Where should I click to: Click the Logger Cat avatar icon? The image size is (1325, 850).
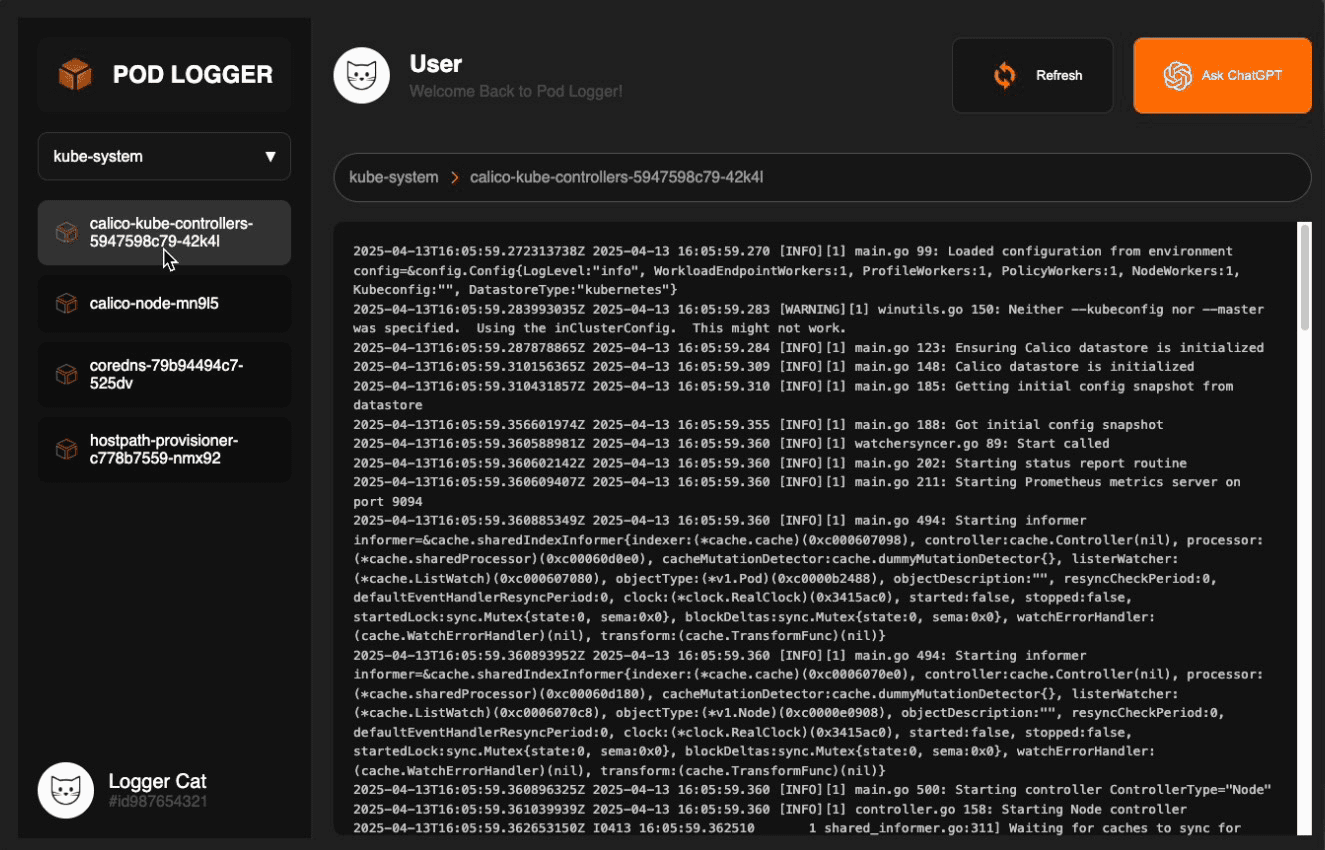click(65, 790)
